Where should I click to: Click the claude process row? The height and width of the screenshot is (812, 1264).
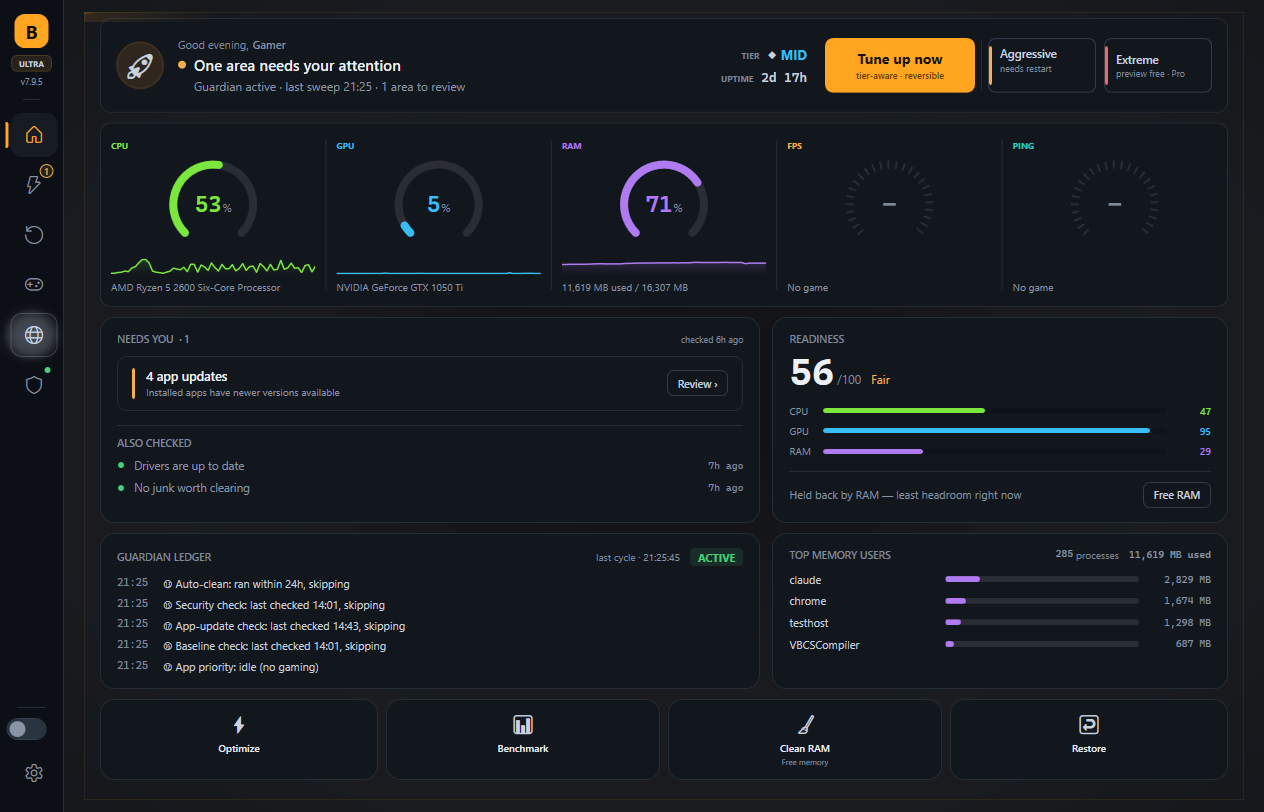point(1000,579)
